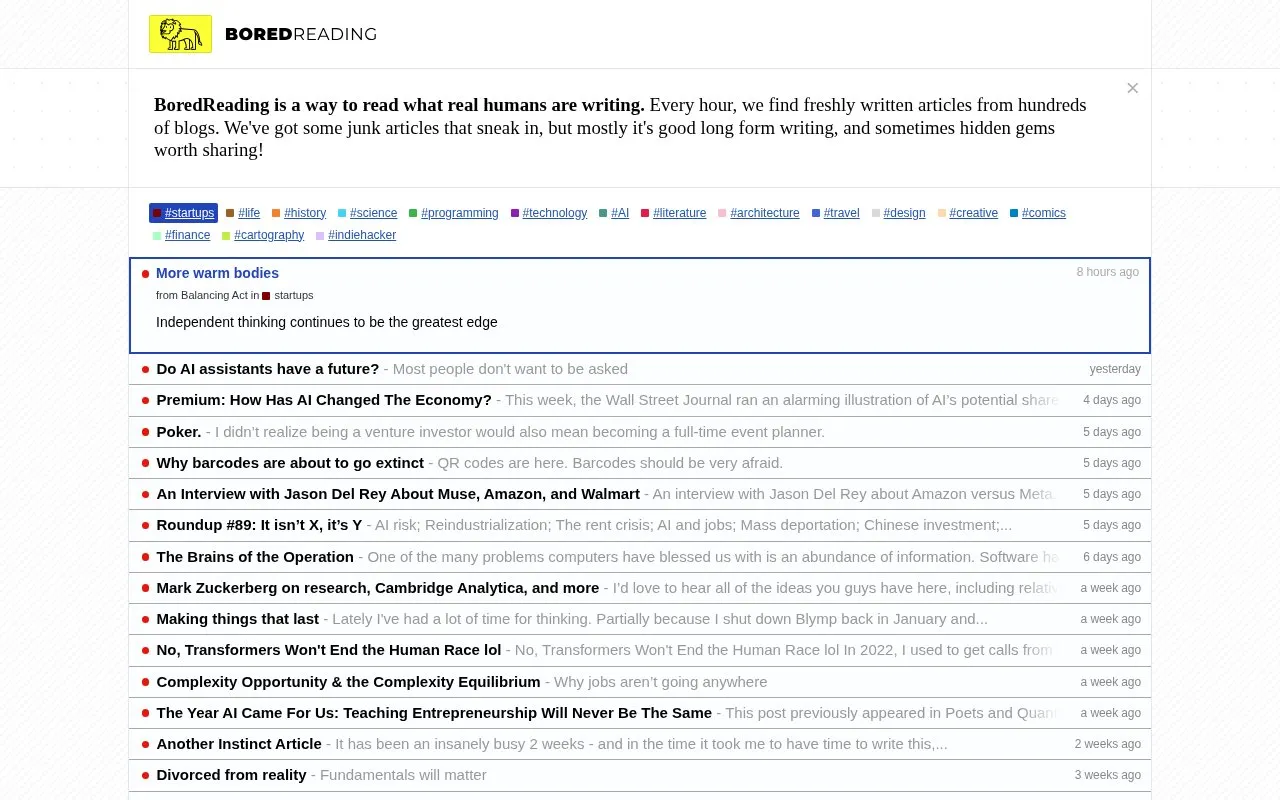Browse the #literature tag

point(673,213)
